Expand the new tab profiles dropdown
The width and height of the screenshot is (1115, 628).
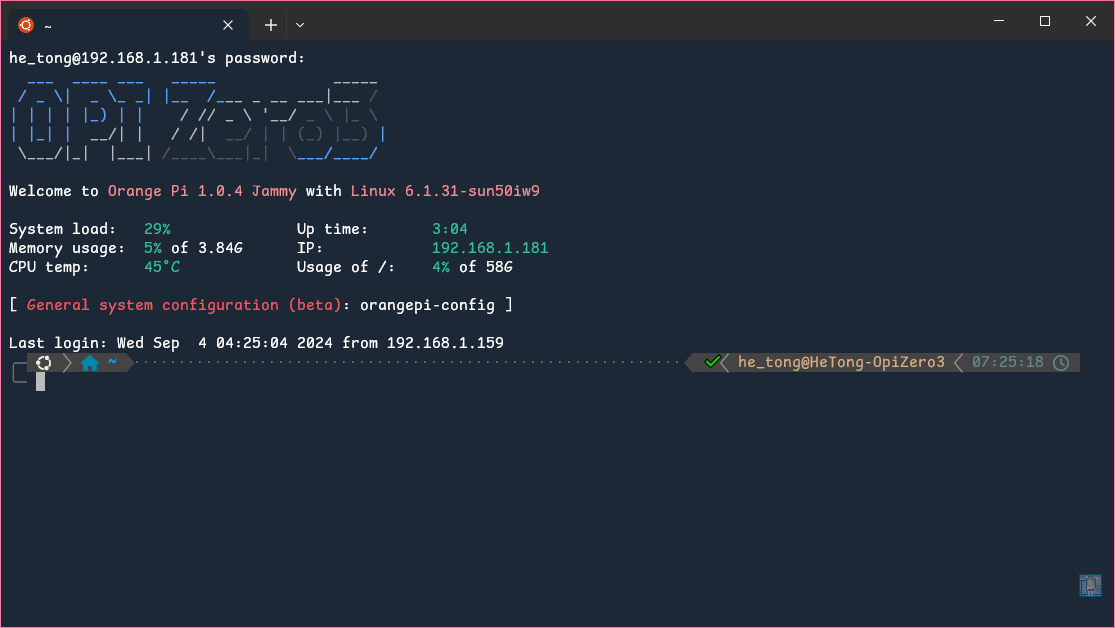(300, 25)
